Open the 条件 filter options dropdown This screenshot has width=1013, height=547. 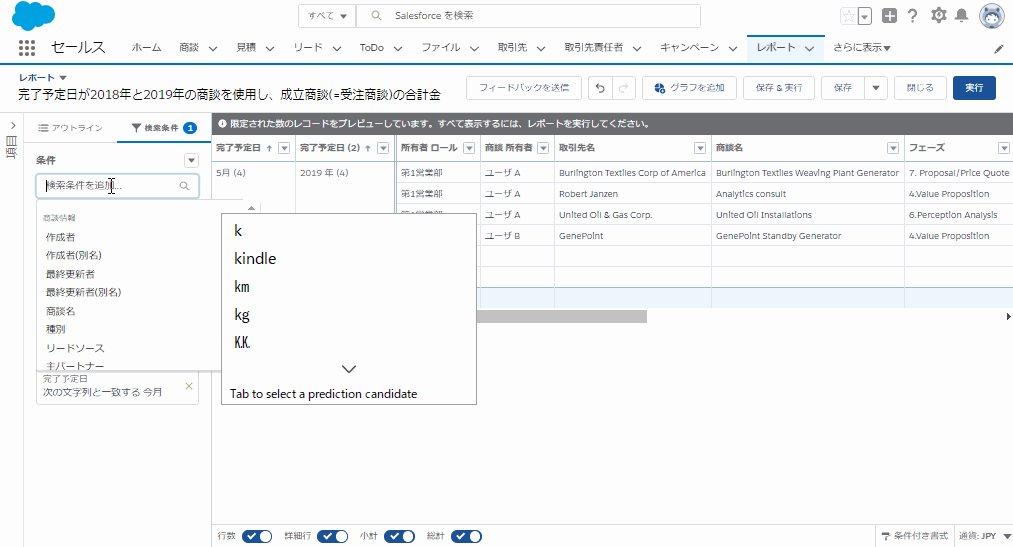191,160
